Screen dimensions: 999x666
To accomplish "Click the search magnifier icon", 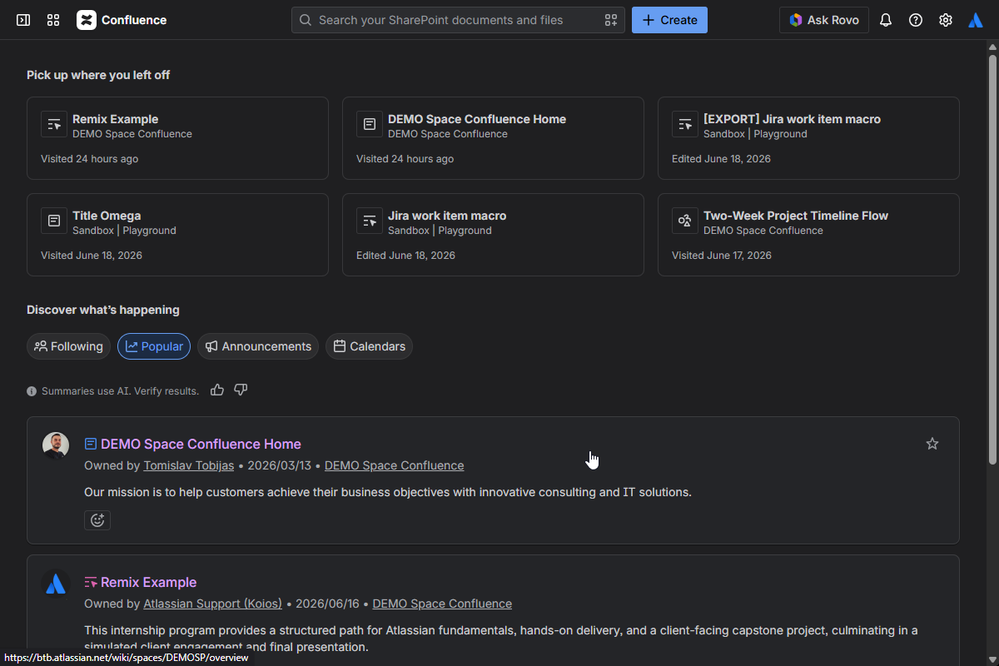I will pyautogui.click(x=305, y=20).
